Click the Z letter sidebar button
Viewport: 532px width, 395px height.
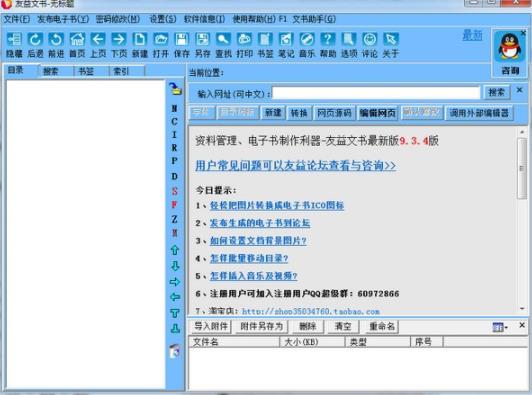(174, 219)
